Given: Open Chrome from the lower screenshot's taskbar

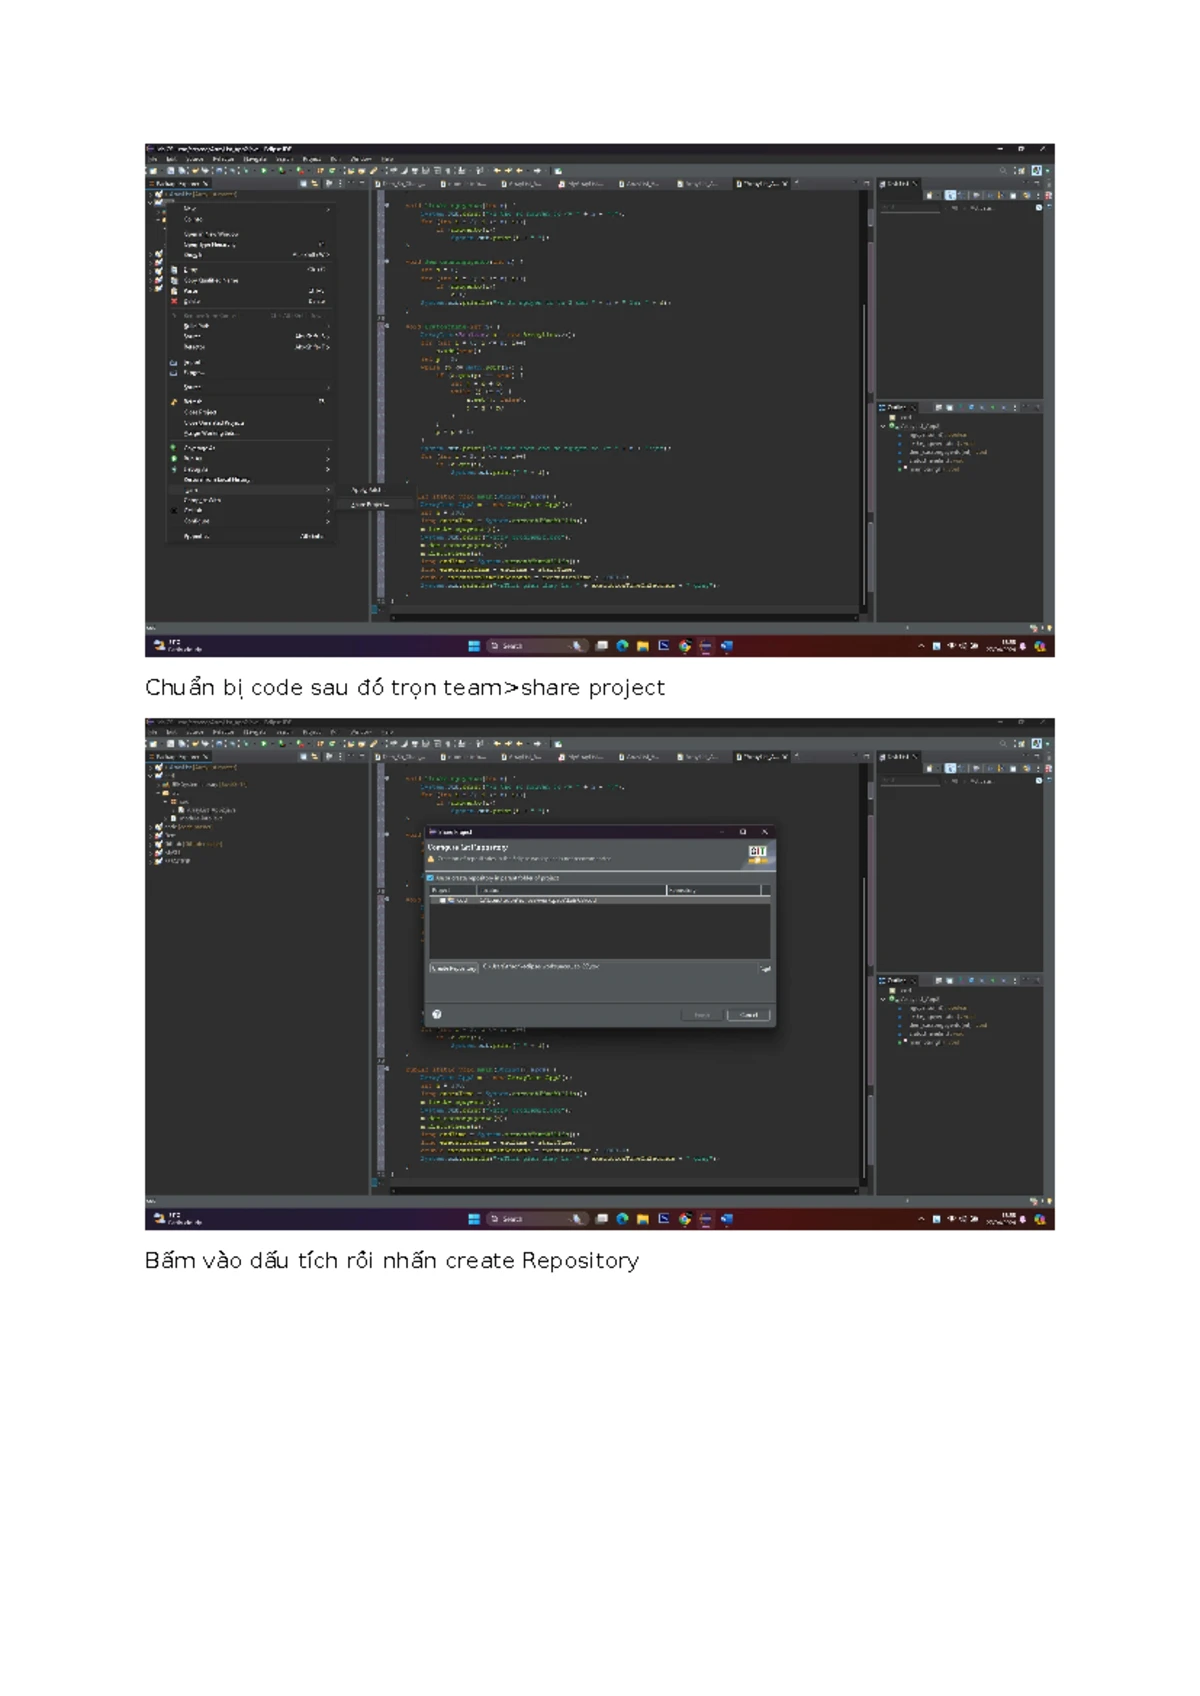Looking at the screenshot, I should pyautogui.click(x=685, y=1219).
